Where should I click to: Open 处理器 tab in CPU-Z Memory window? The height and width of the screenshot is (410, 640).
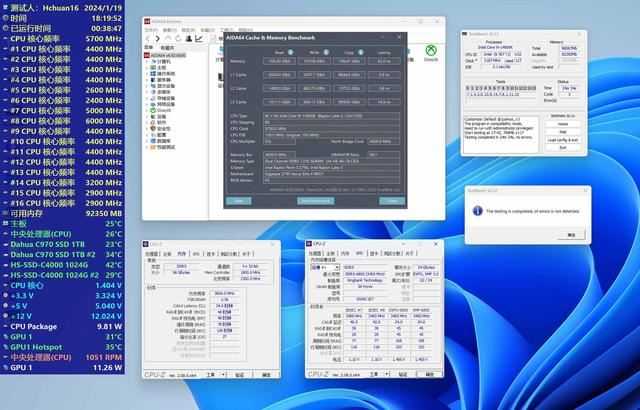click(x=152, y=254)
